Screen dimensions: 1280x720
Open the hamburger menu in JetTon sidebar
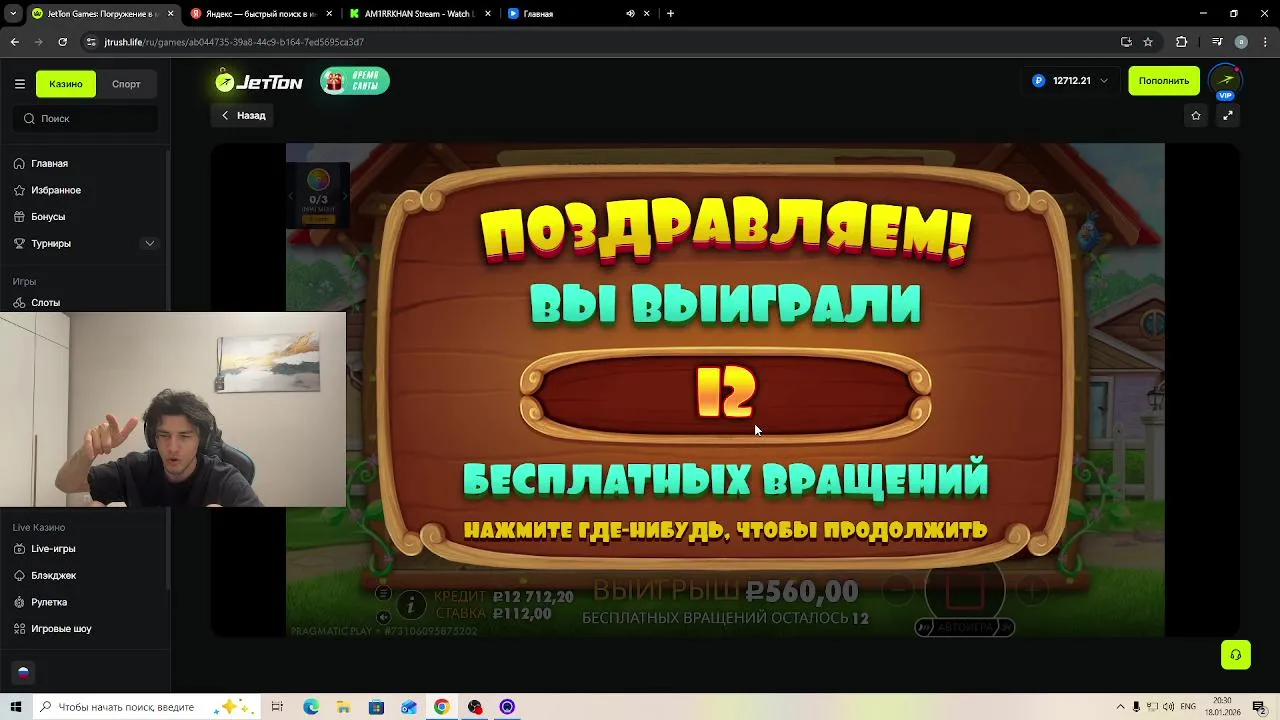[x=19, y=84]
